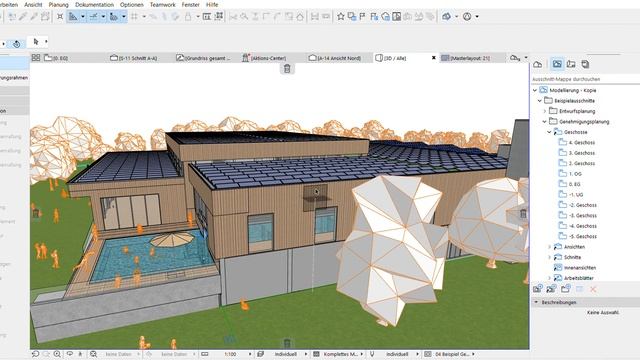Click the trace reference window icon
The height and width of the screenshot is (360, 640).
pos(207,17)
